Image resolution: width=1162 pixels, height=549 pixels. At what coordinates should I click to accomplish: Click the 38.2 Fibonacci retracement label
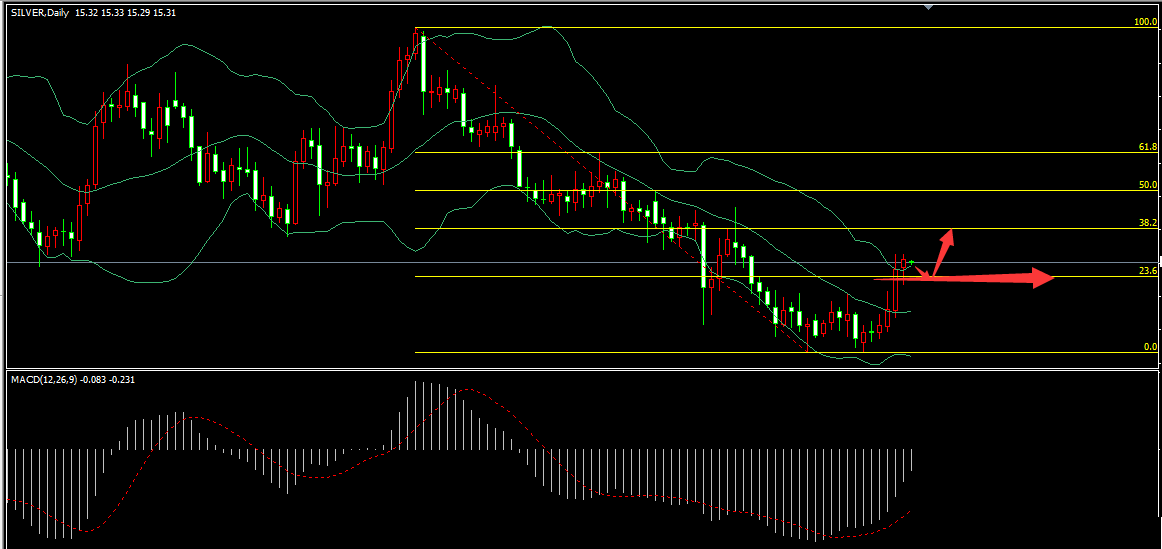point(1147,223)
